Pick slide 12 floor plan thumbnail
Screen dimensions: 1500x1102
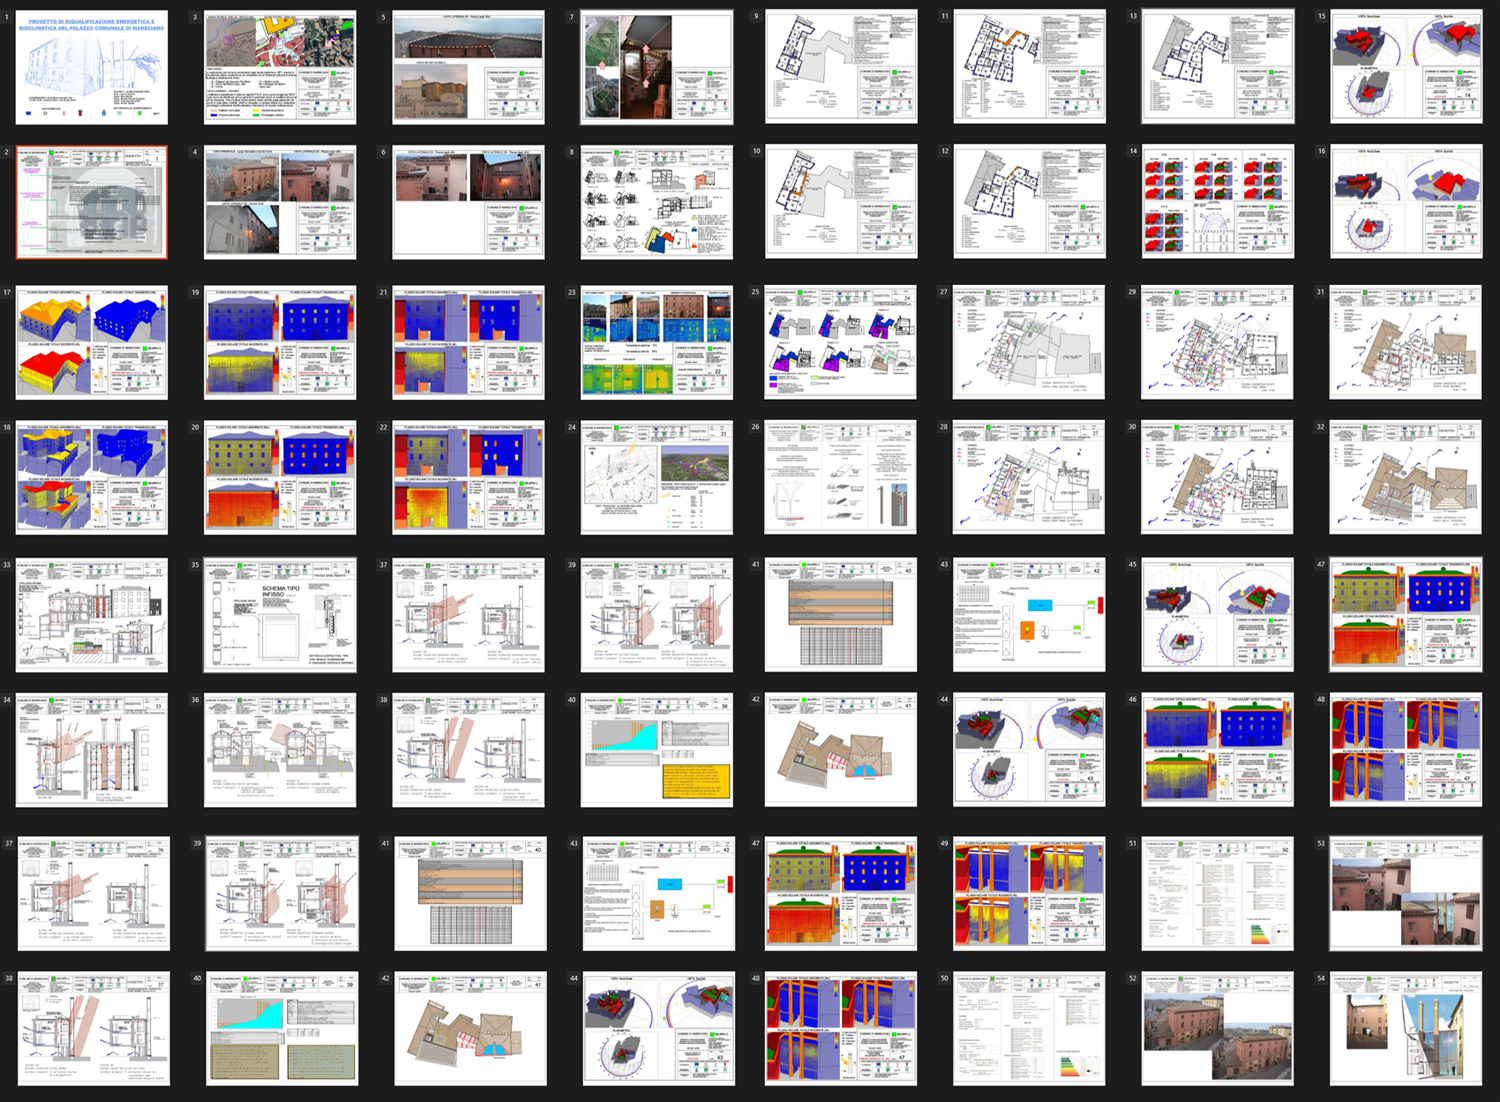click(1030, 202)
